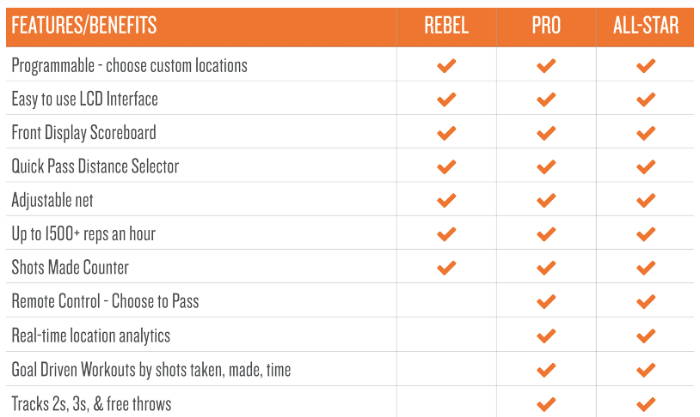The width and height of the screenshot is (700, 417).
Task: Click Rebel checkmark for Programmable custom locations
Action: (x=446, y=66)
